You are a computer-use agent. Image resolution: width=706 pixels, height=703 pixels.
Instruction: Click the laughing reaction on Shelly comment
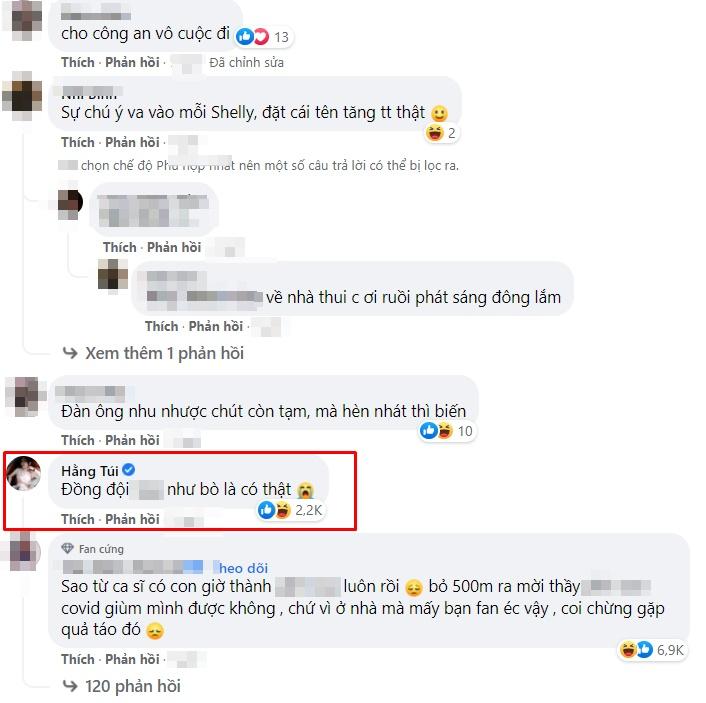coord(434,133)
